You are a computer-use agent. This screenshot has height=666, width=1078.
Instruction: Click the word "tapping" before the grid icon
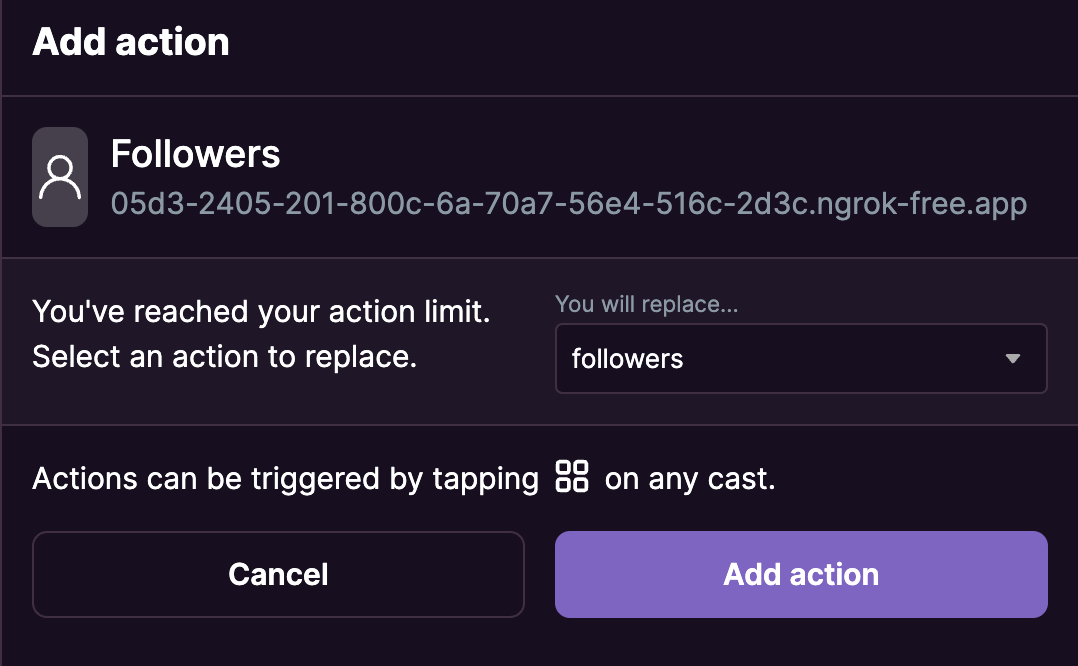click(x=485, y=480)
